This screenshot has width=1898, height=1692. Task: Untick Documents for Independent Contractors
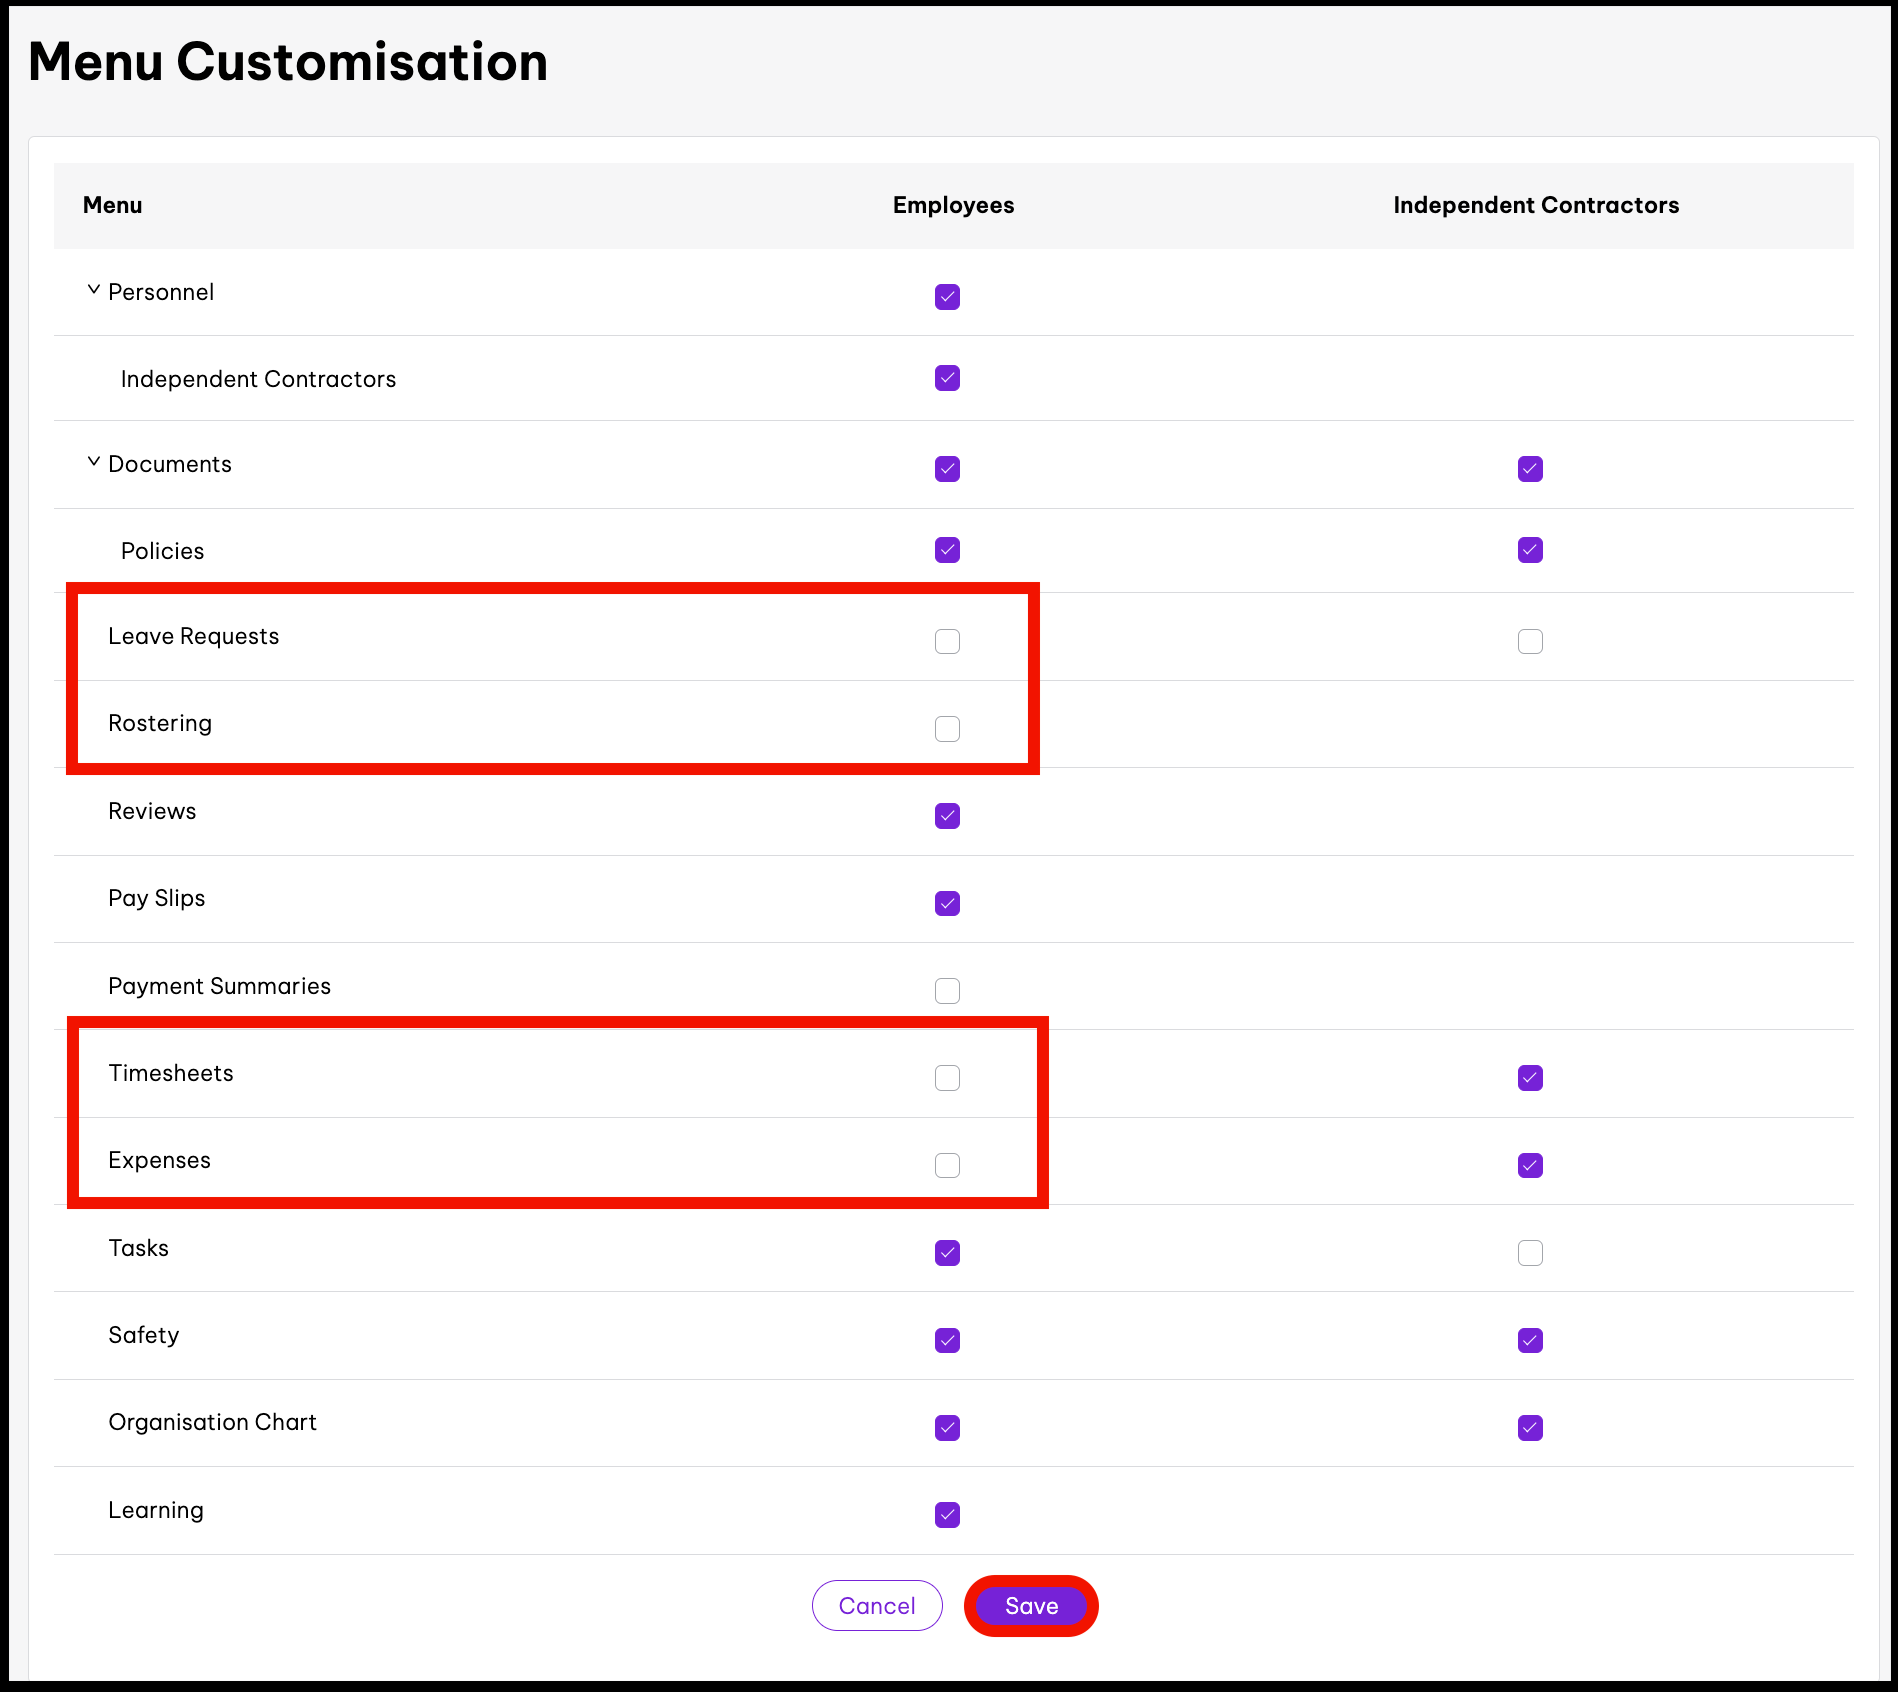(1529, 469)
